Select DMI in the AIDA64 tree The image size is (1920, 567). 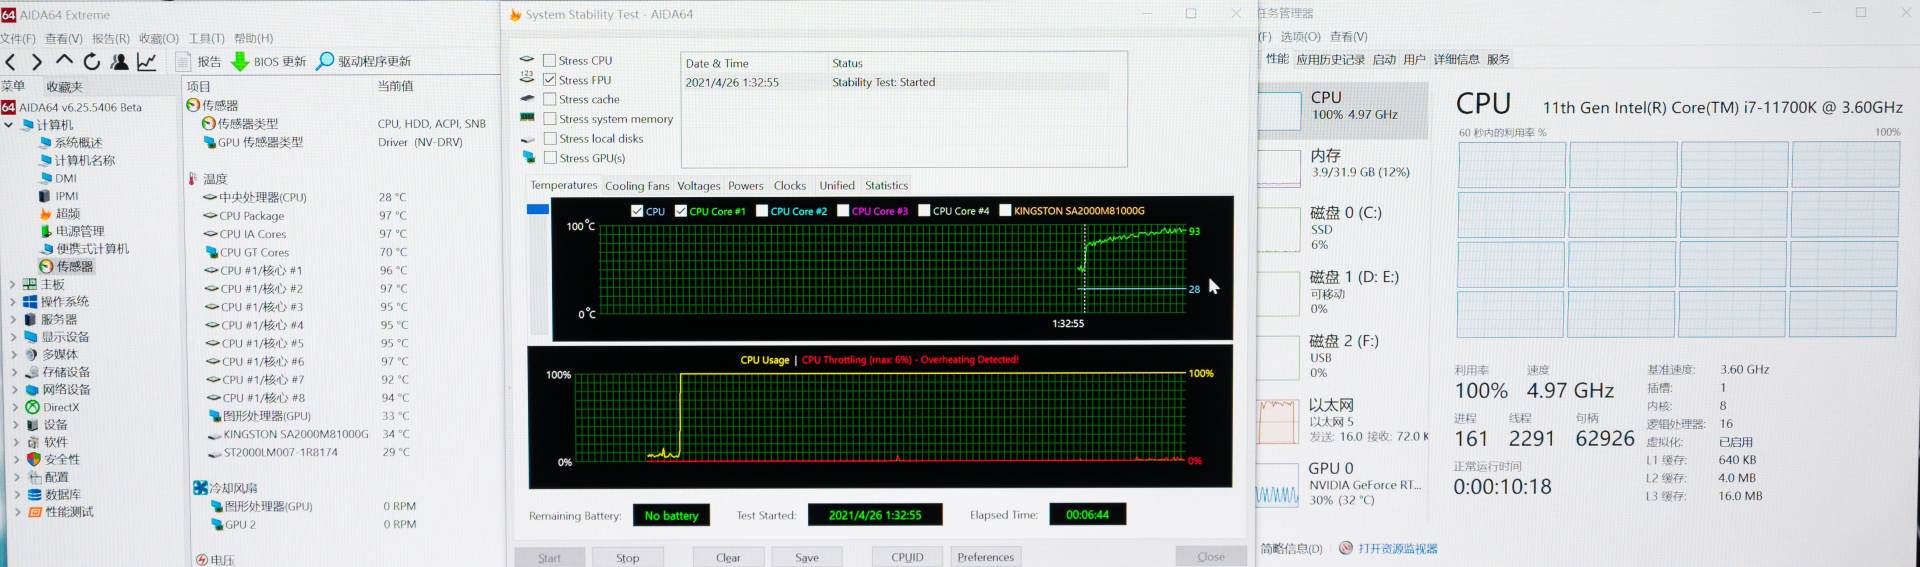pyautogui.click(x=58, y=178)
